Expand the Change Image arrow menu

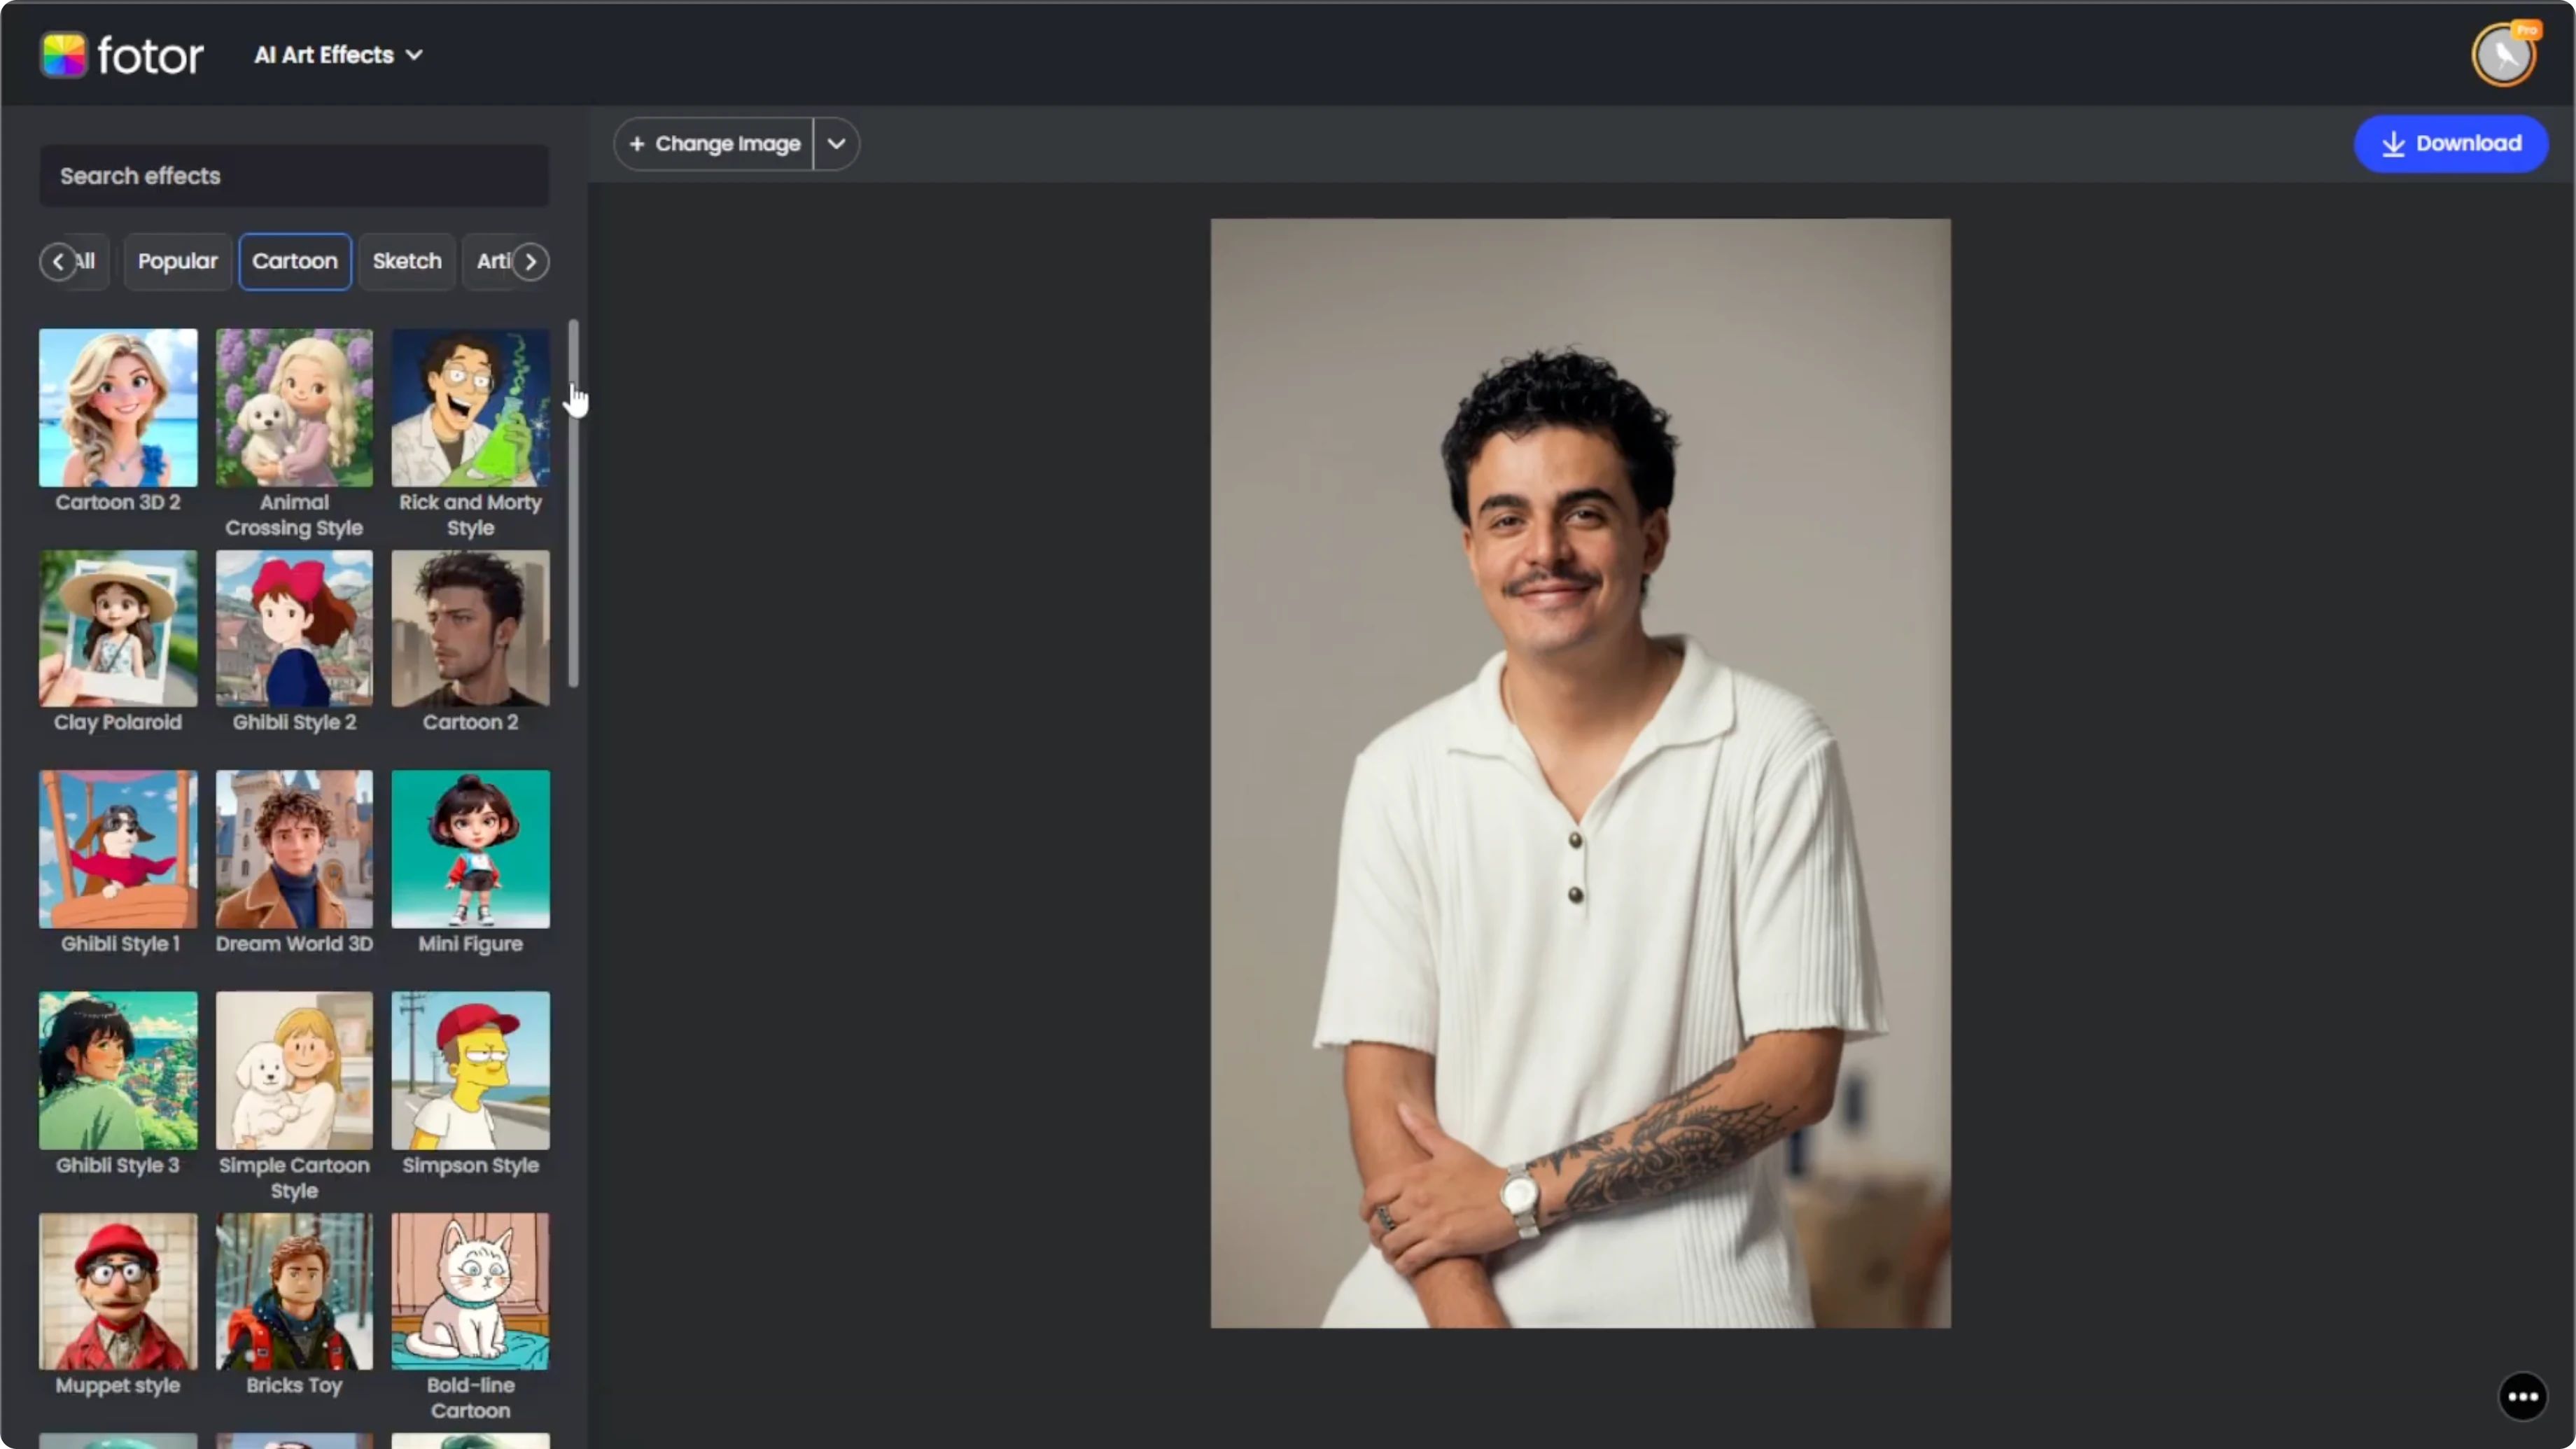coord(837,144)
